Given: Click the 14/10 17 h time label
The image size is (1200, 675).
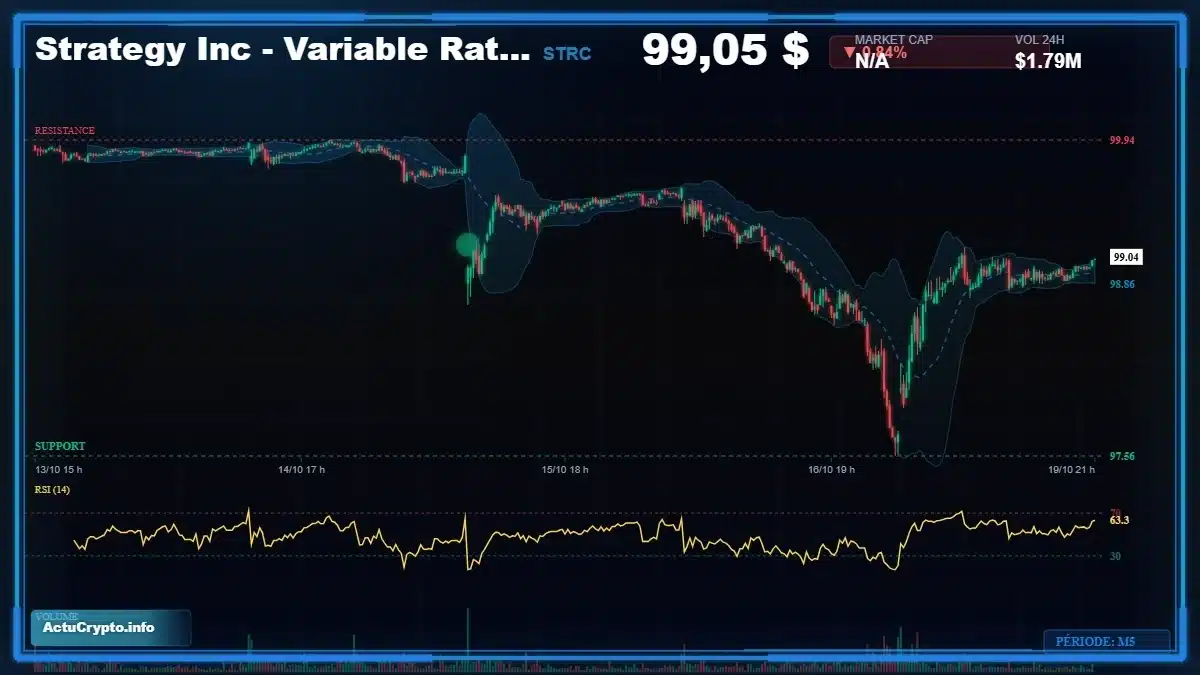Looking at the screenshot, I should (x=301, y=469).
